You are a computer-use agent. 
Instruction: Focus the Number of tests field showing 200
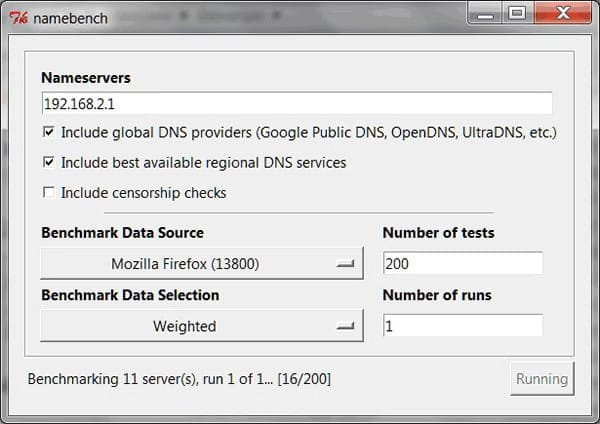point(462,264)
